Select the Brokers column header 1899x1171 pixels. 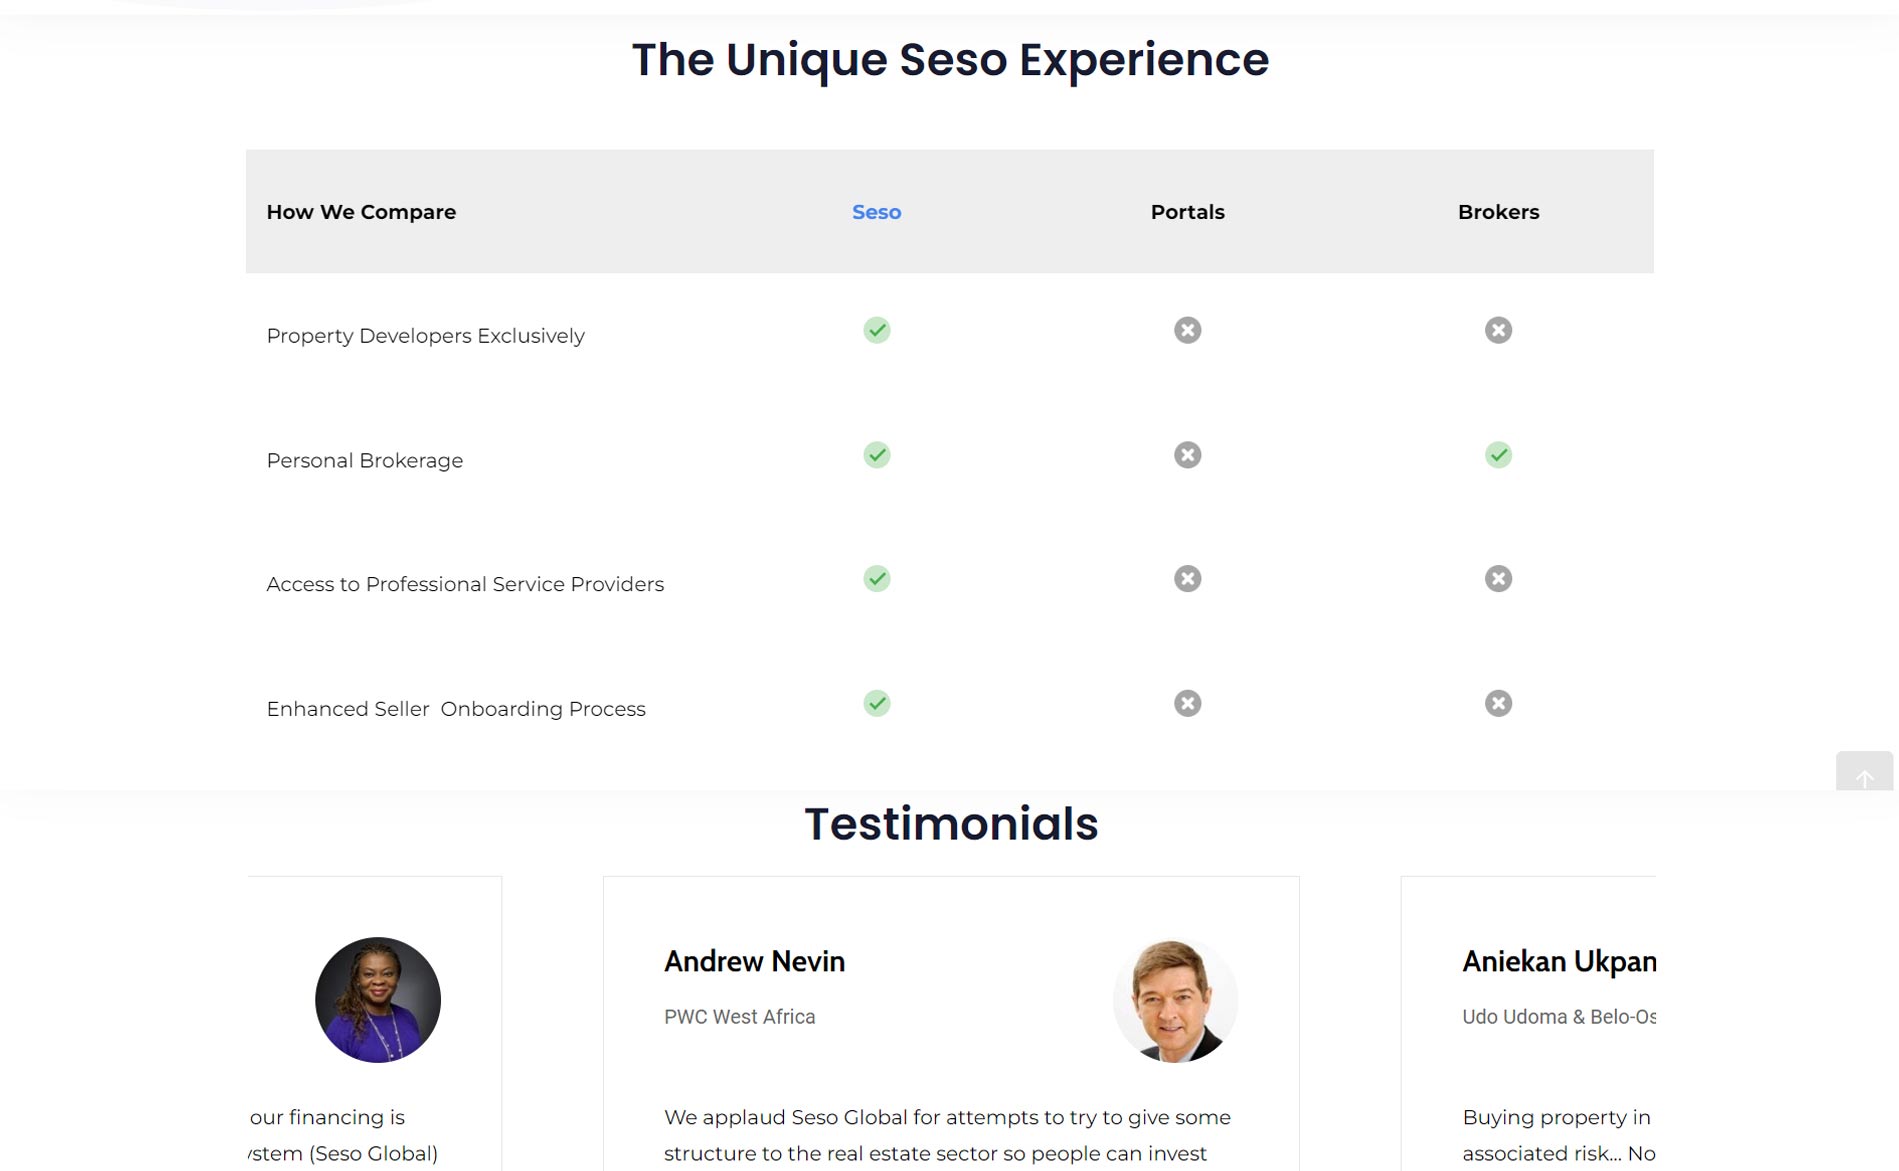point(1498,212)
